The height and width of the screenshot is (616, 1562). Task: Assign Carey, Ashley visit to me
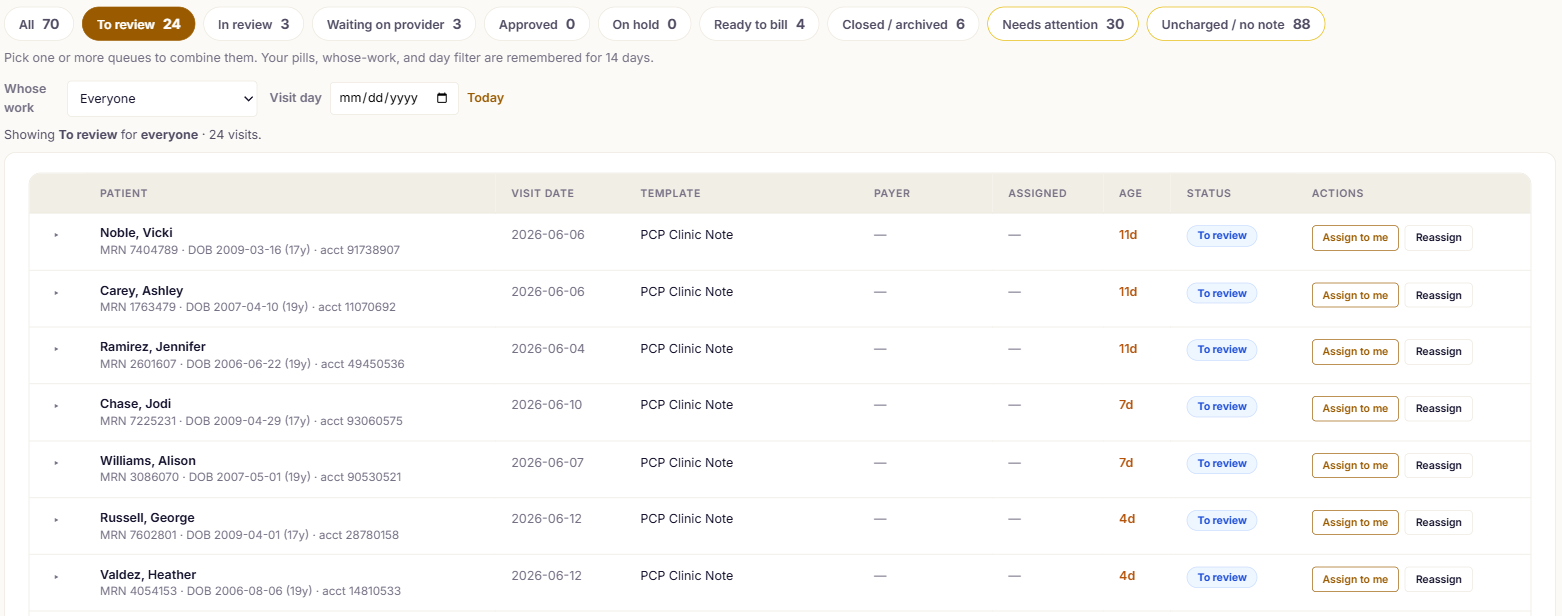[x=1355, y=295]
